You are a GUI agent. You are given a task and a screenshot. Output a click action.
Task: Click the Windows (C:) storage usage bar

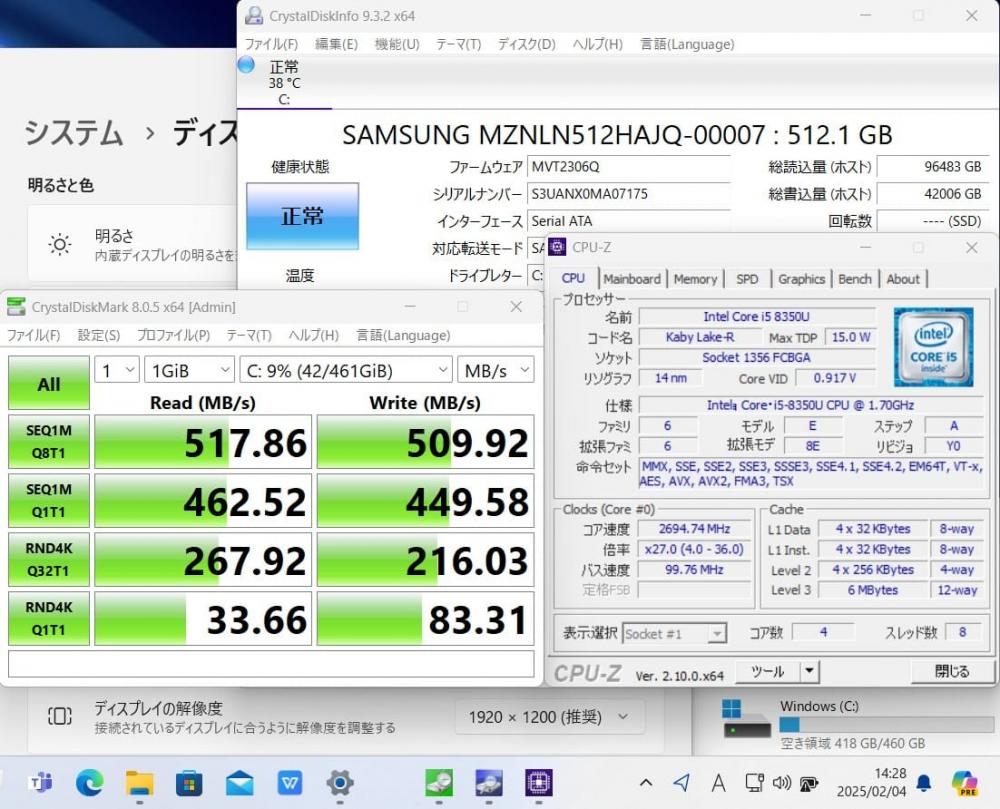coord(886,724)
